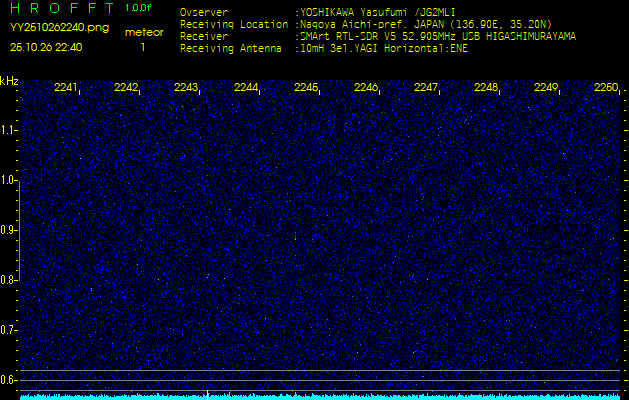This screenshot has height=400, width=629.
Task: Click the cyan signal level strip
Action: coord(320,396)
